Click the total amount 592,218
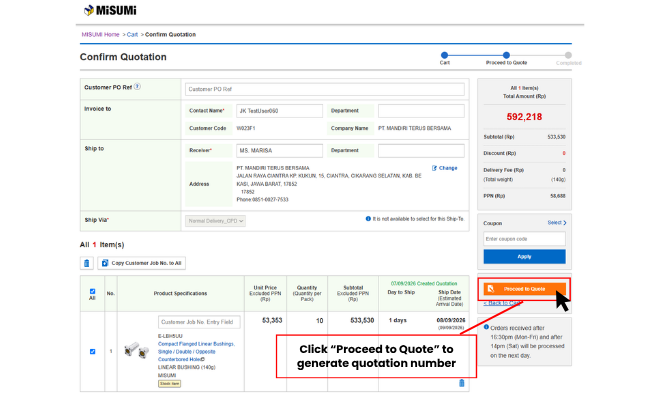Viewport: 660px width, 400px height. [x=524, y=117]
